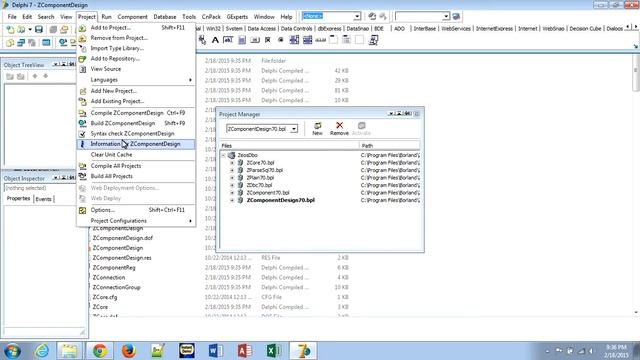Open the Project Configurations submenu

click(136, 220)
